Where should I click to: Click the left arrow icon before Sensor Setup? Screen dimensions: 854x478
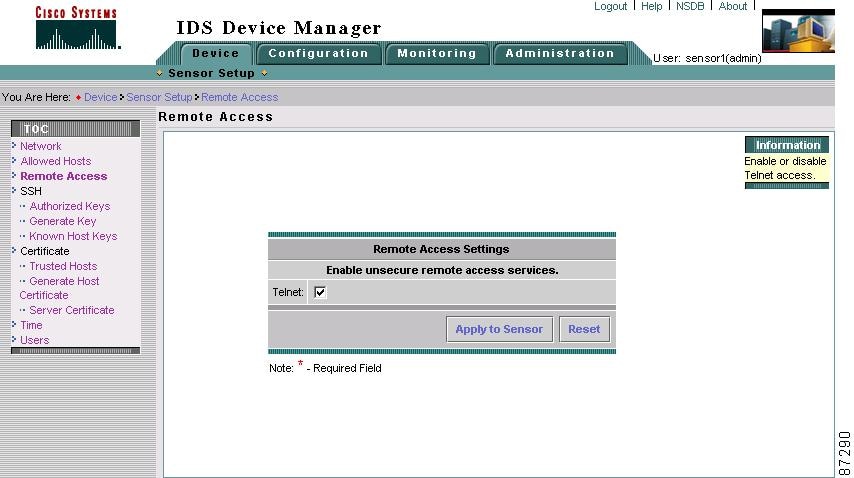(x=160, y=73)
